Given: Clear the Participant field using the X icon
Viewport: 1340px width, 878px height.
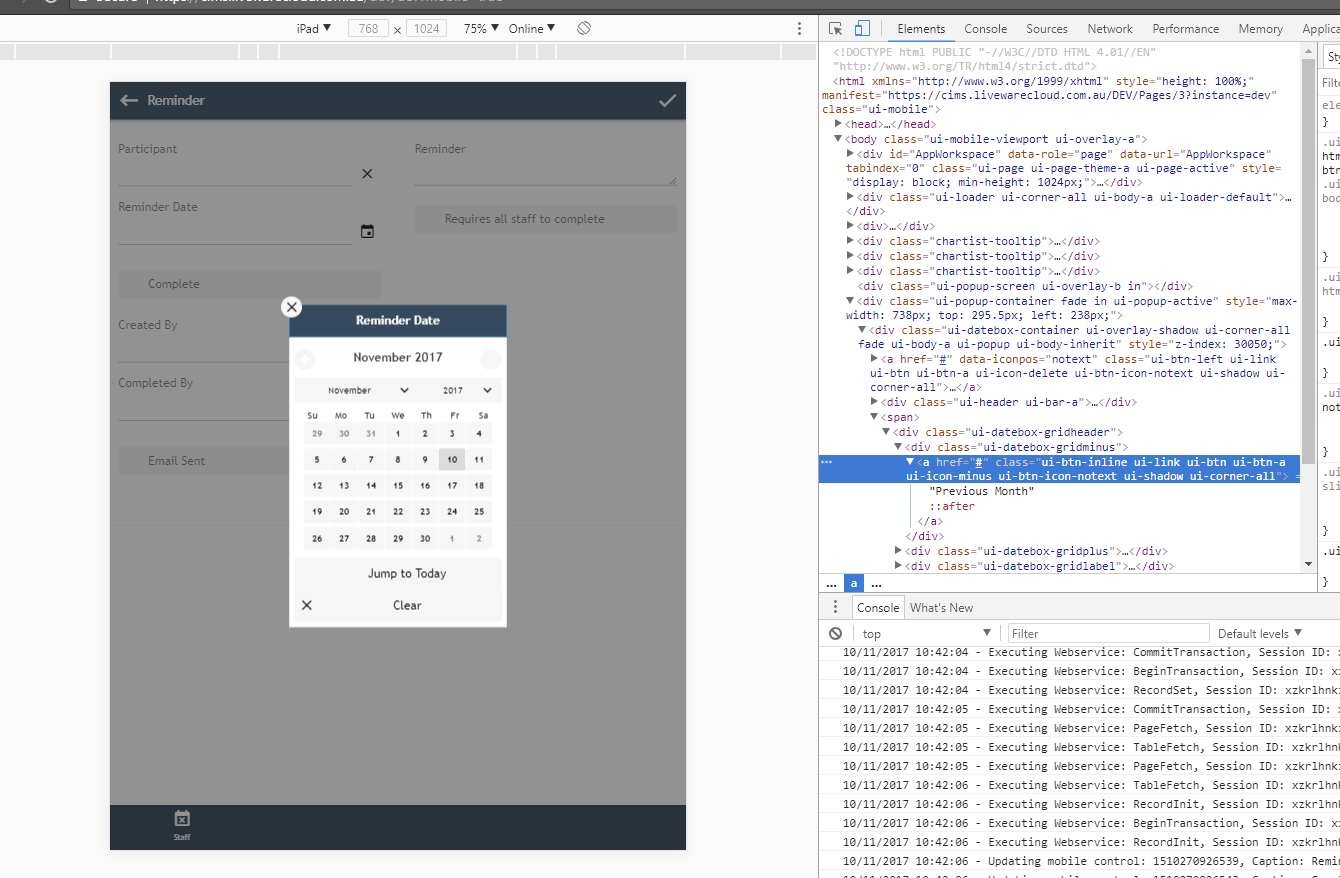Looking at the screenshot, I should point(367,173).
